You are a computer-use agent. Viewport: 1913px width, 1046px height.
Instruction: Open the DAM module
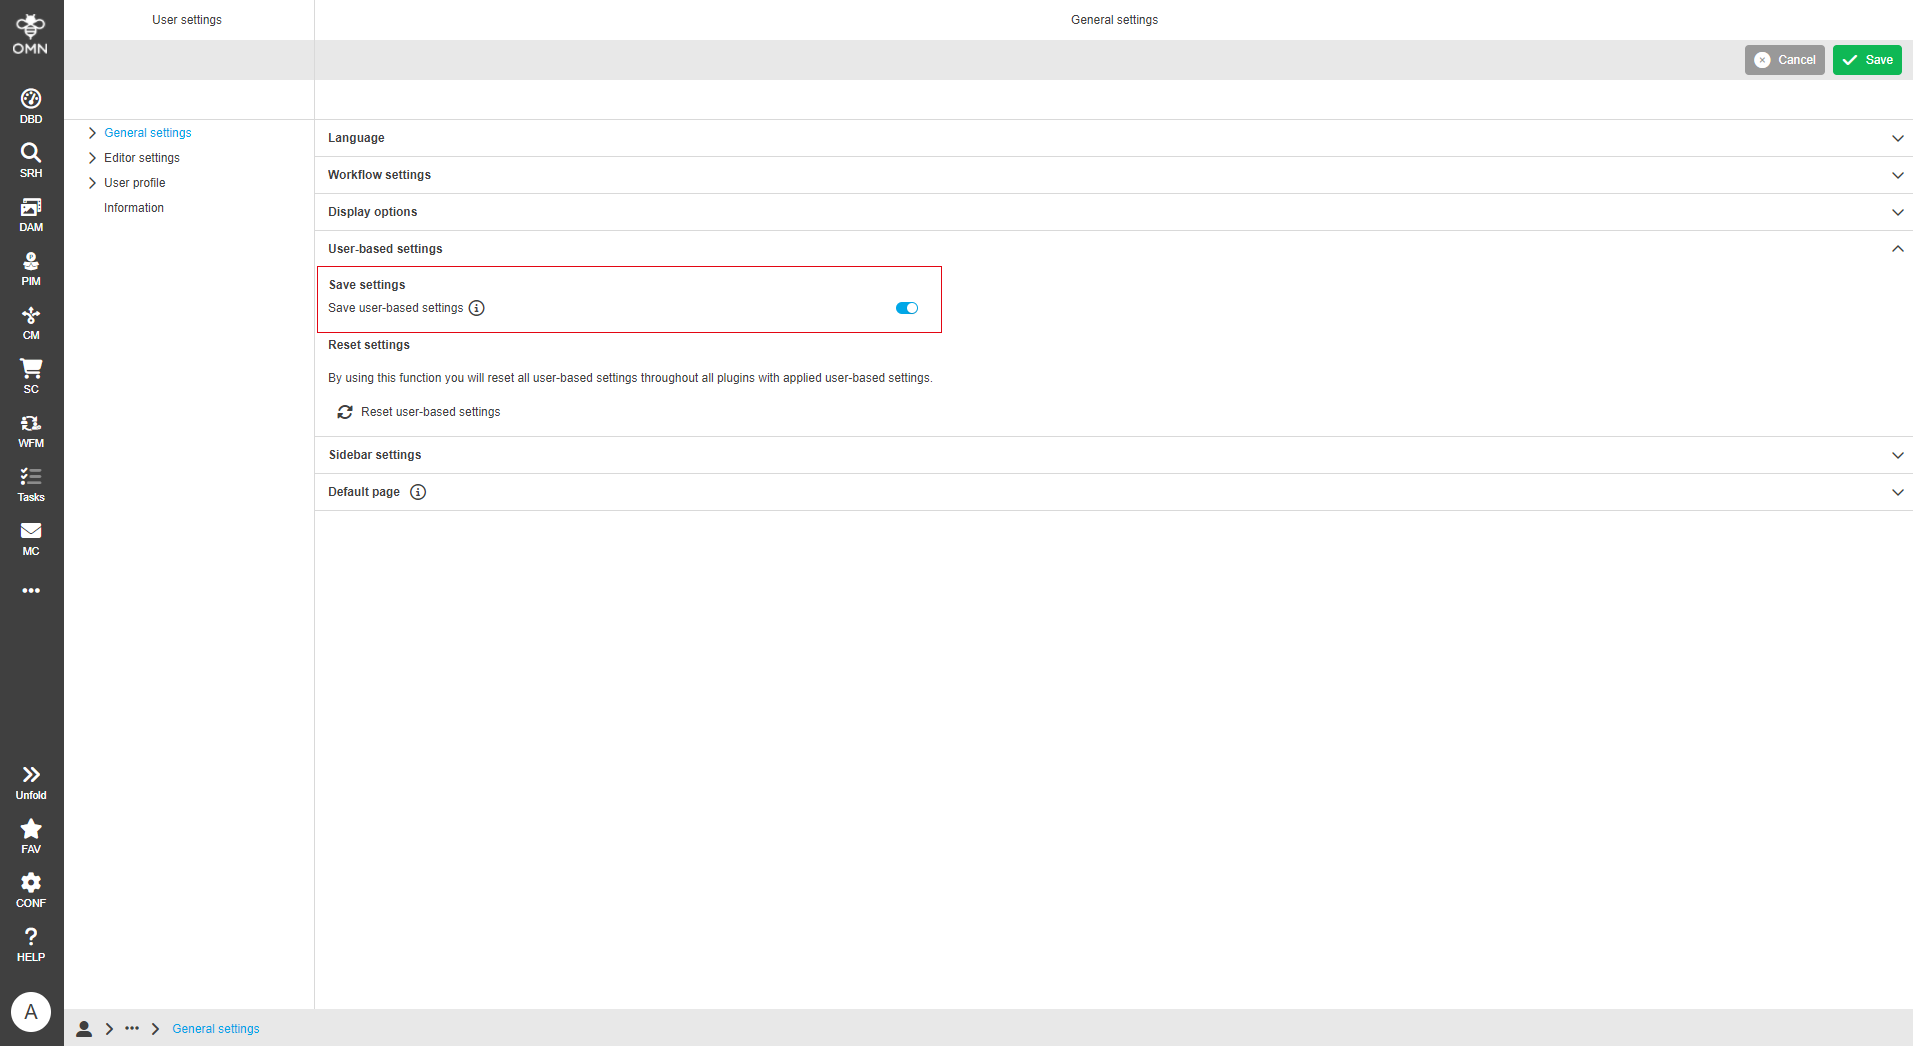[x=30, y=213]
